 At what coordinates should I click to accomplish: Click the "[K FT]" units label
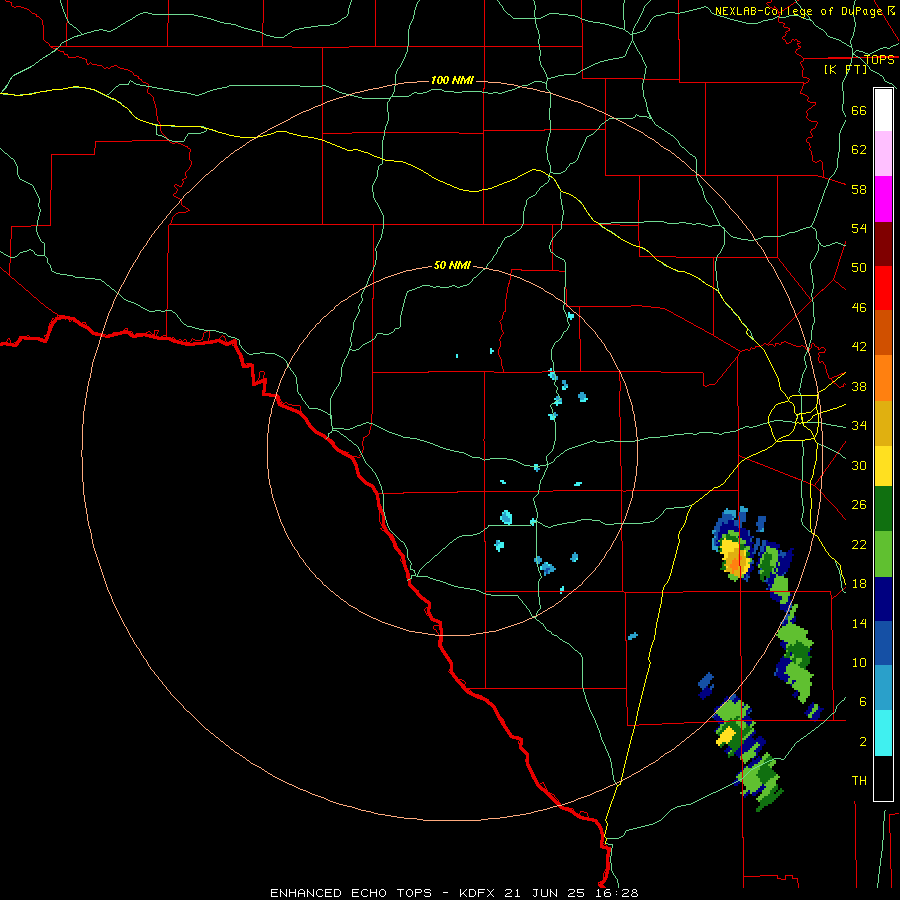point(845,69)
